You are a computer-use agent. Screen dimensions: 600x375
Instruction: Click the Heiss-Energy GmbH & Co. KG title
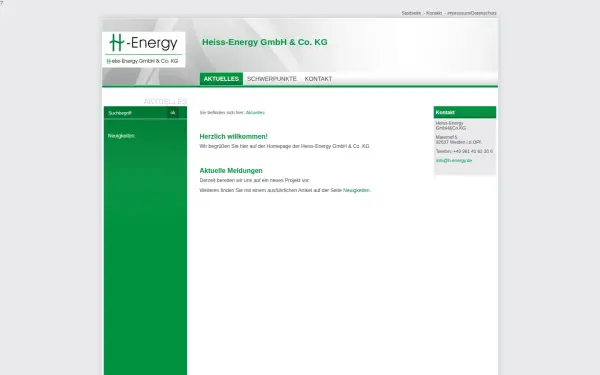click(265, 42)
